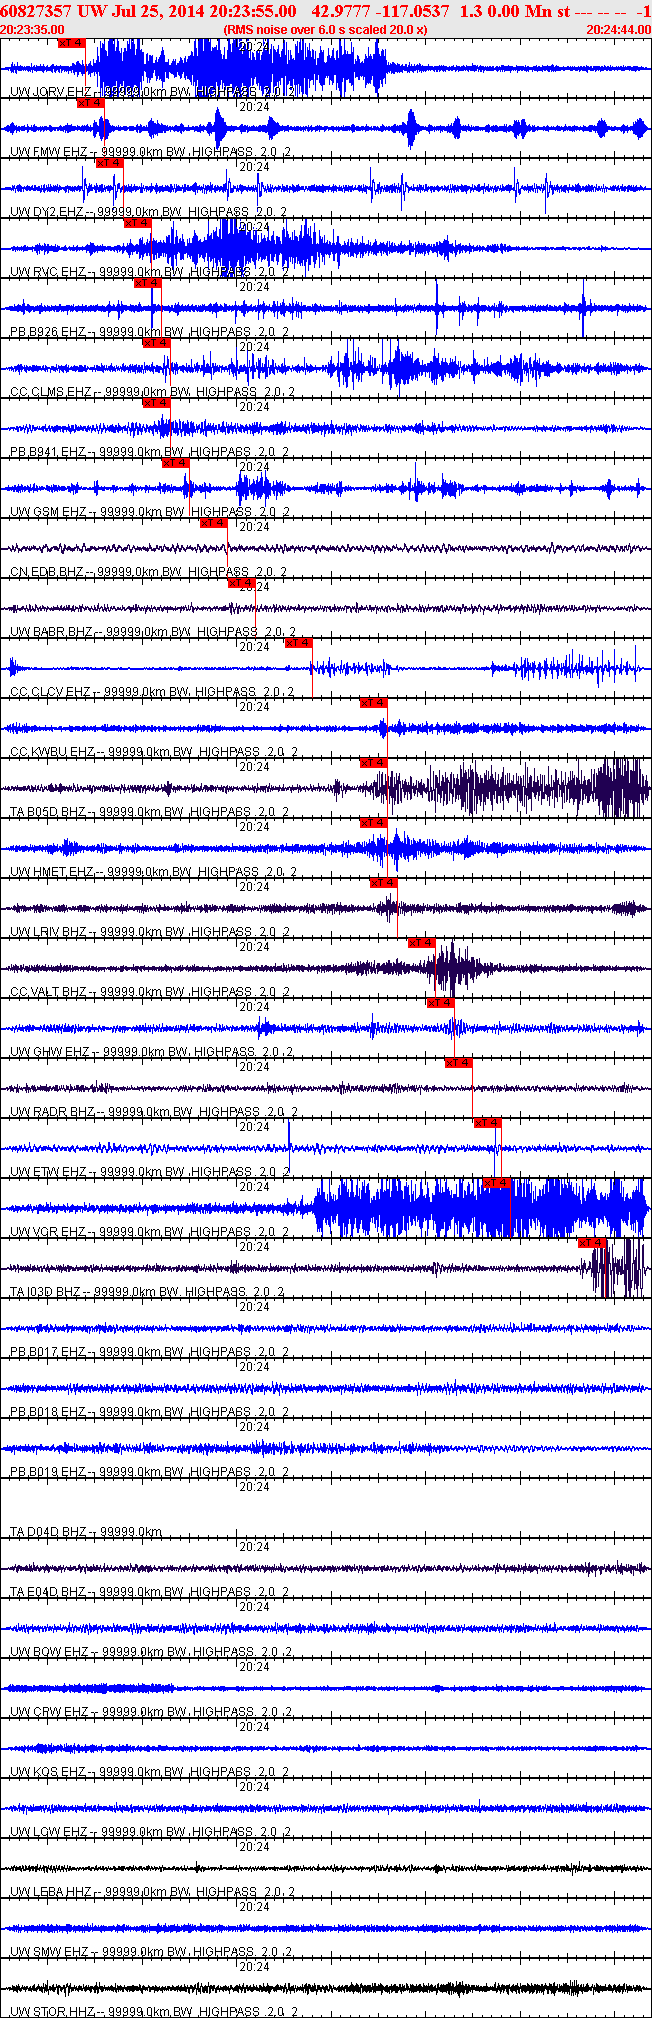This screenshot has height=2018, width=652.
Task: Select the red pick marker on the CC VALT trace
Action: pos(421,943)
